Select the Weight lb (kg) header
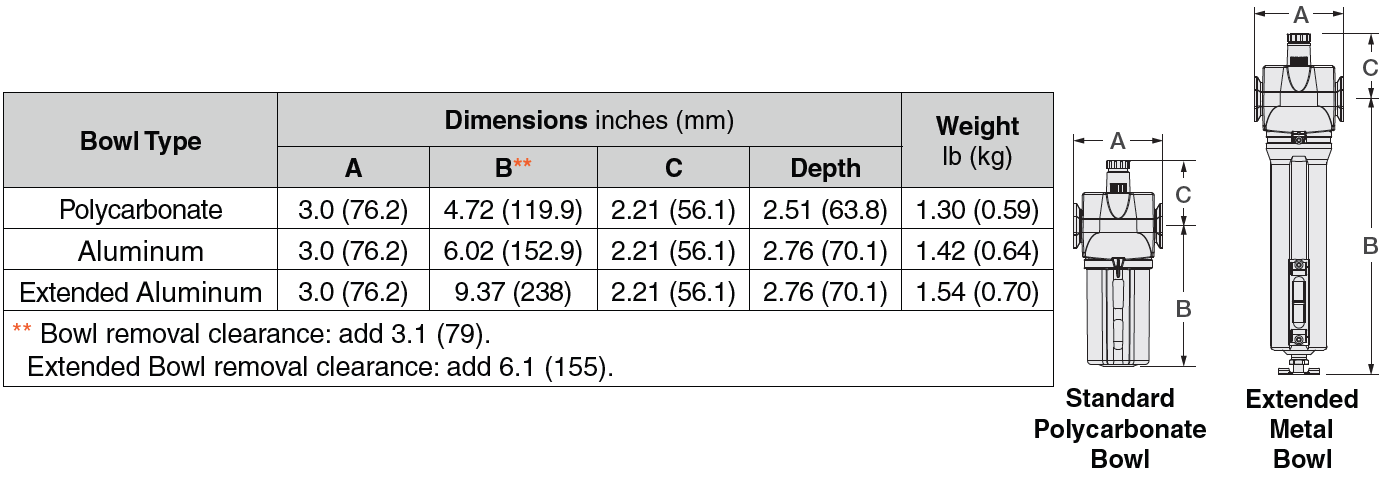 pyautogui.click(x=977, y=140)
